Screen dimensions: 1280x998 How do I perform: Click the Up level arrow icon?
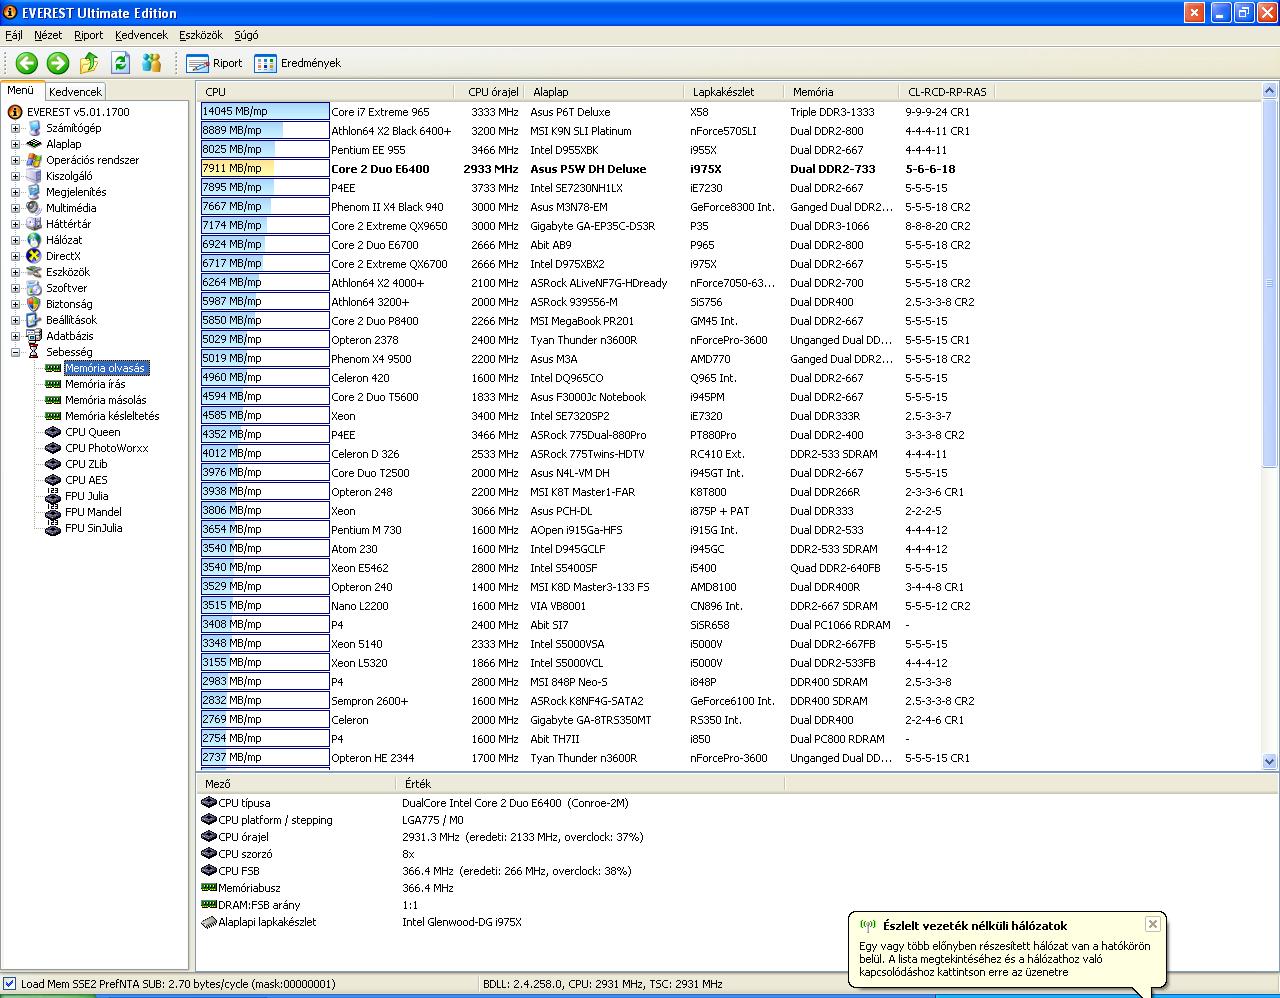coord(89,63)
